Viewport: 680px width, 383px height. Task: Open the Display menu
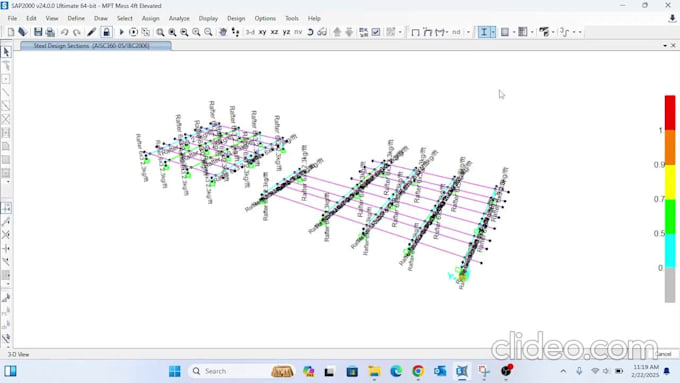[x=208, y=18]
